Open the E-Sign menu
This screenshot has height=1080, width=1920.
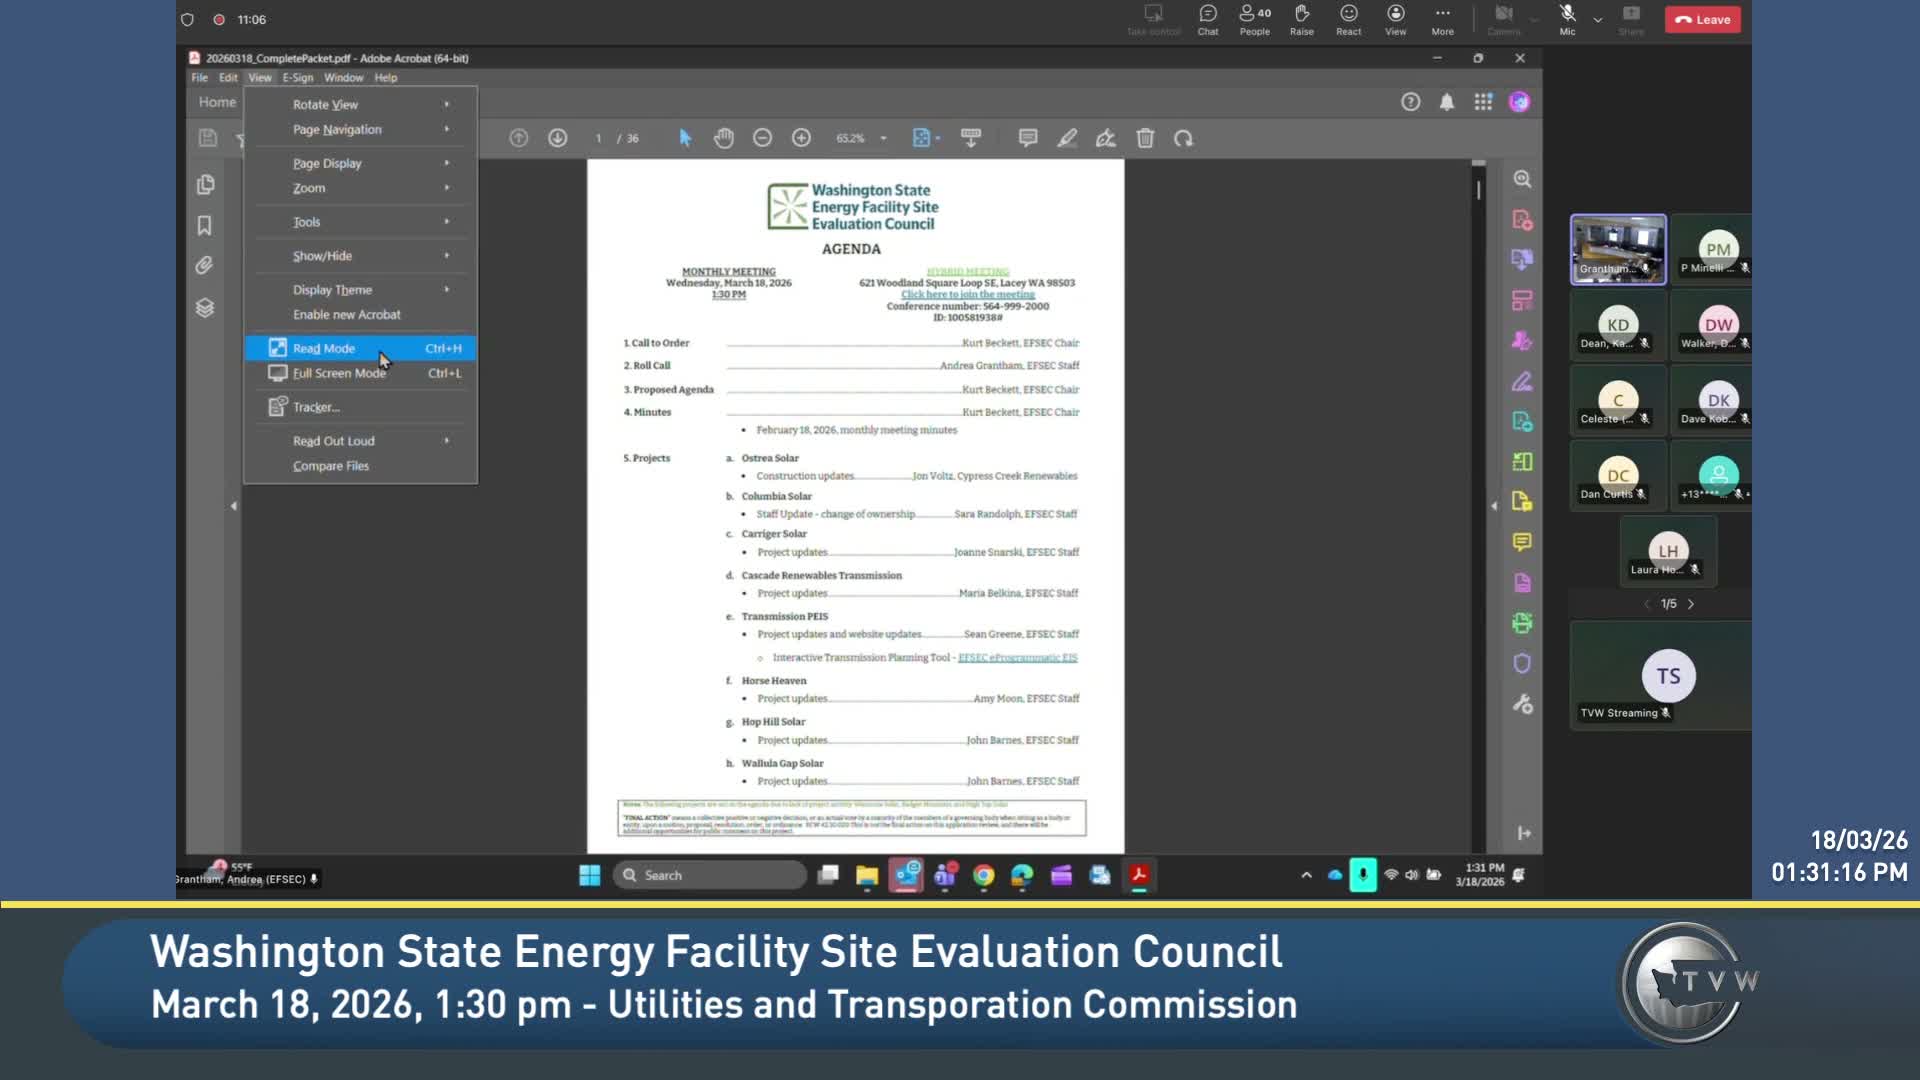click(x=296, y=77)
